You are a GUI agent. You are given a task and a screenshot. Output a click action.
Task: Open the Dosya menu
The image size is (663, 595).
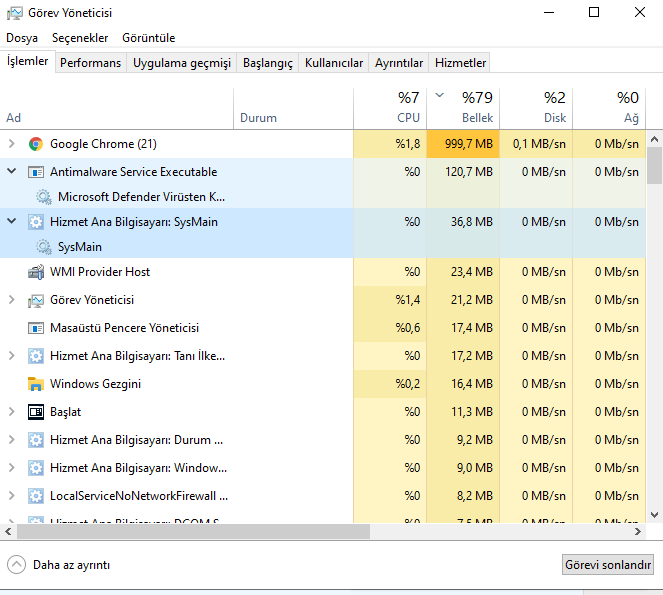22,38
